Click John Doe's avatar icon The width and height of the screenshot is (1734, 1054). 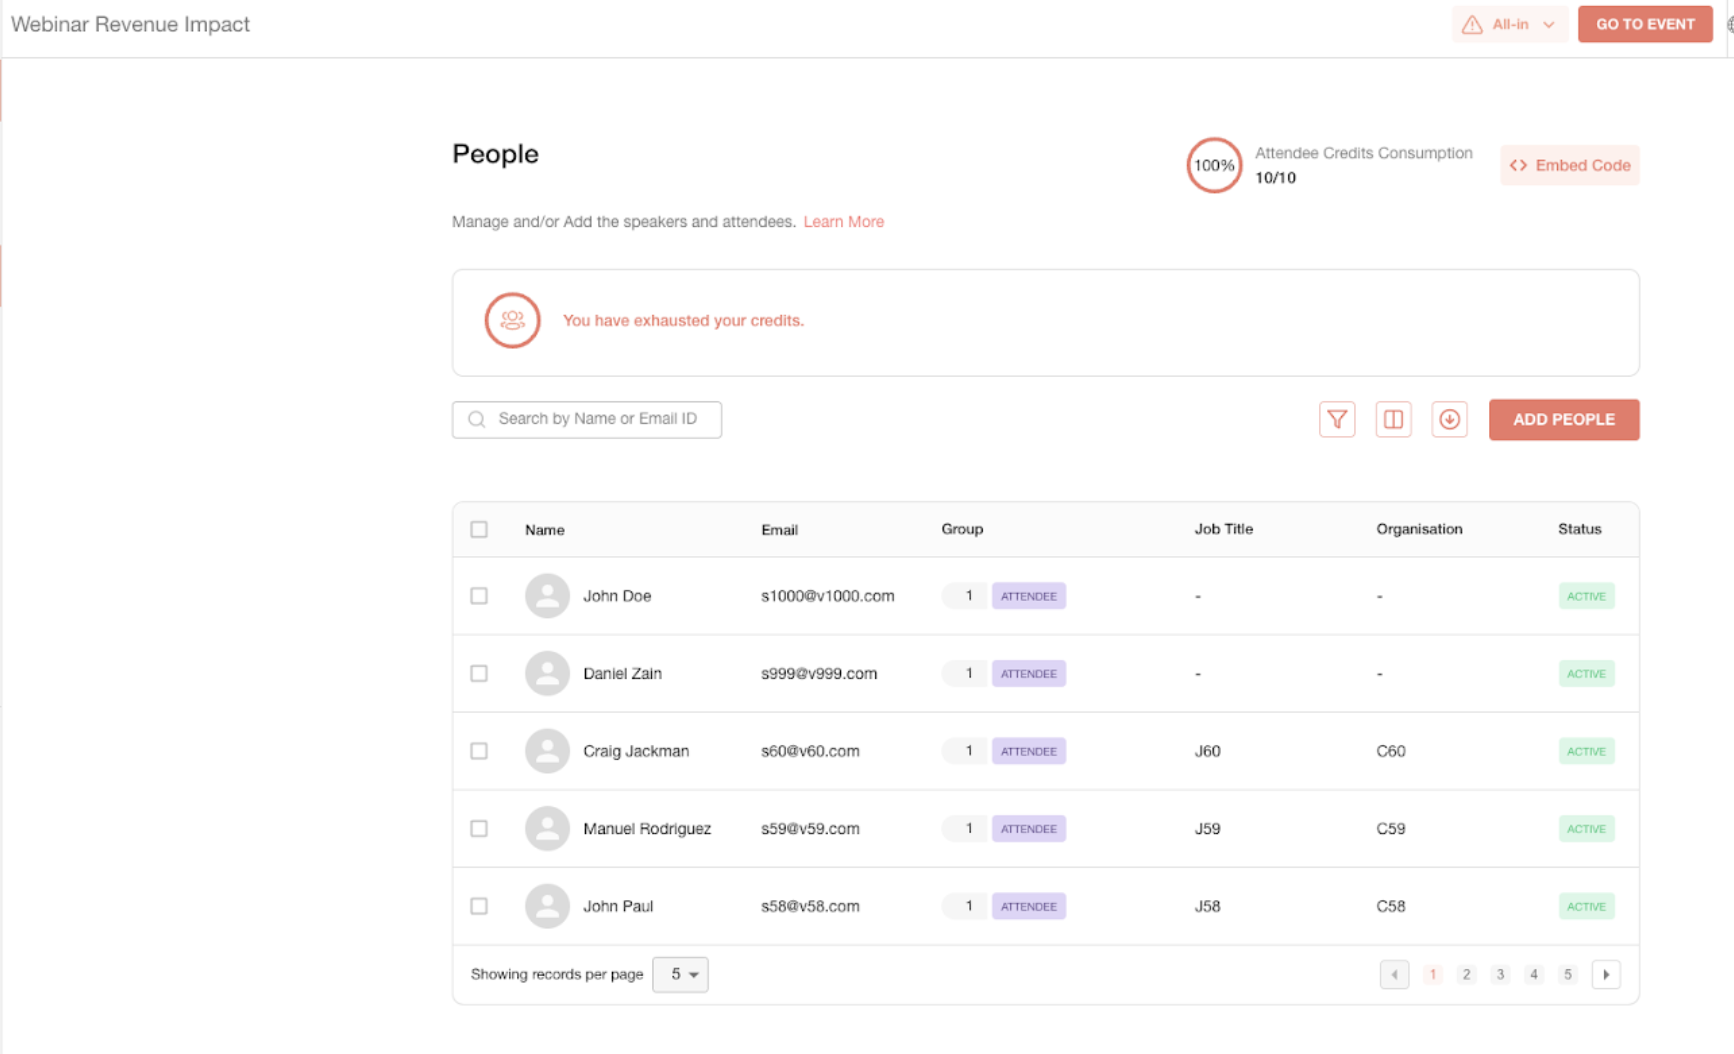pyautogui.click(x=547, y=596)
